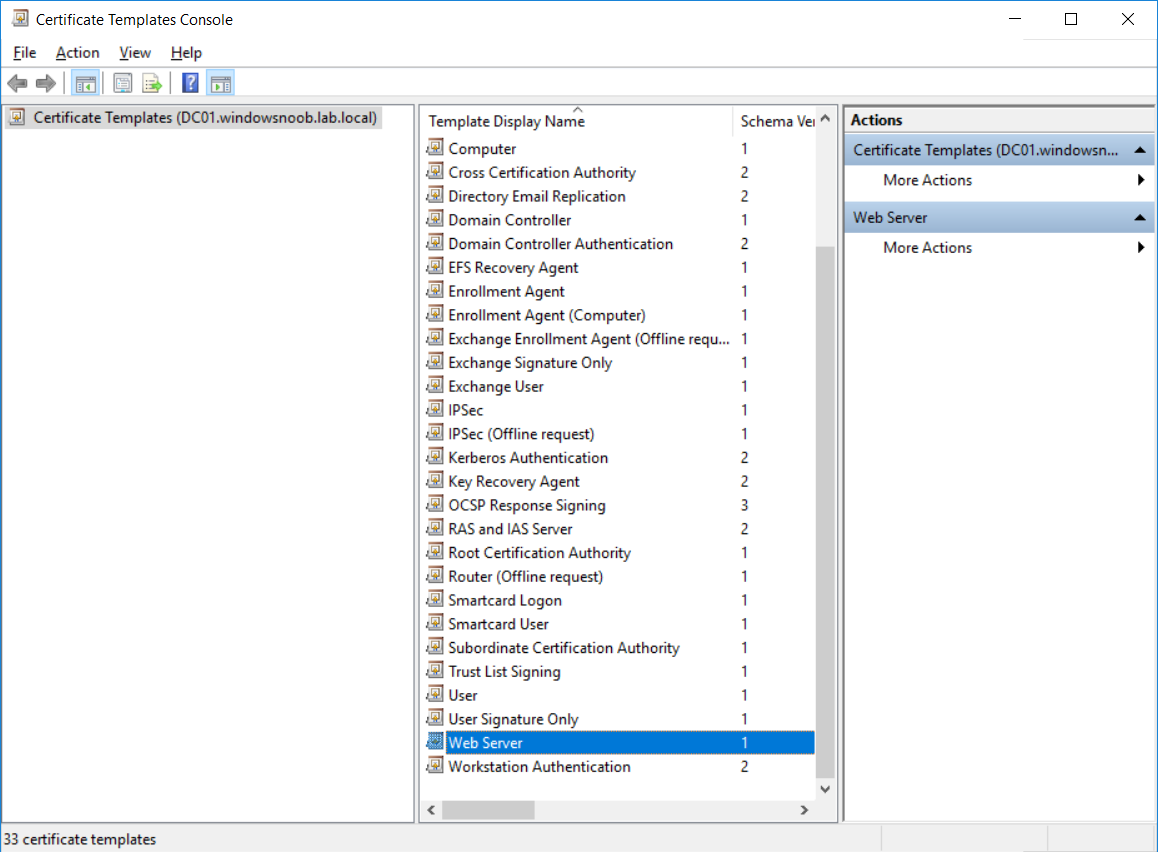Open Help via the question mark icon
This screenshot has width=1158, height=852.
coord(190,83)
